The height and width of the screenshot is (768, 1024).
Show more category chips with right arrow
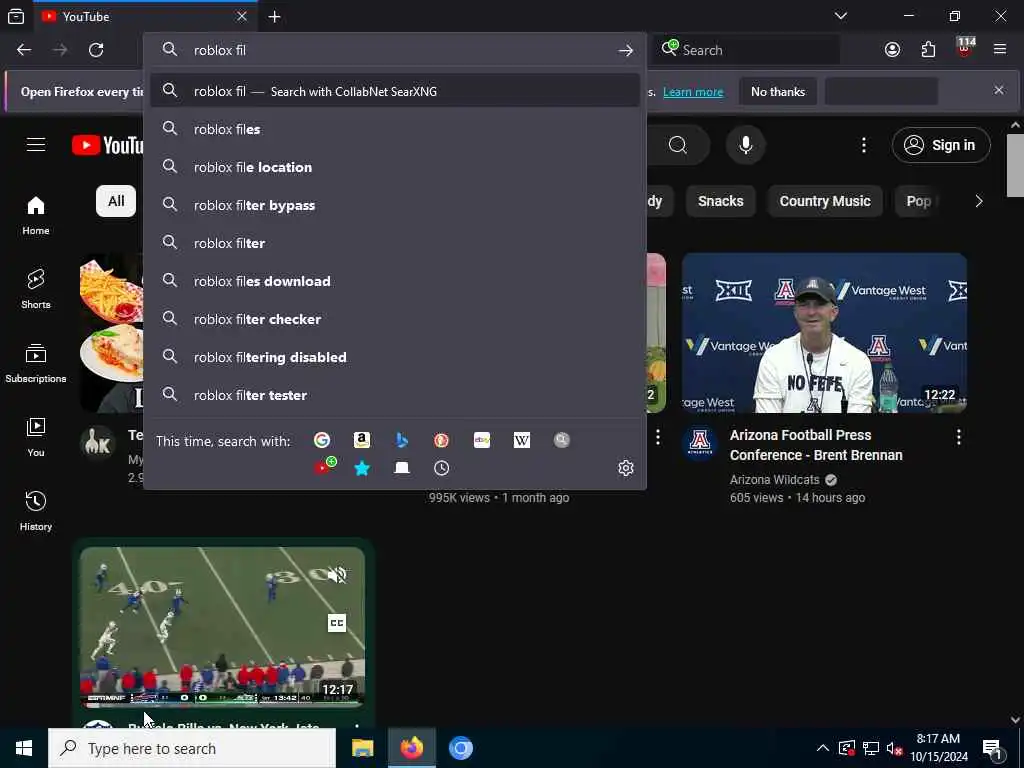click(x=978, y=201)
